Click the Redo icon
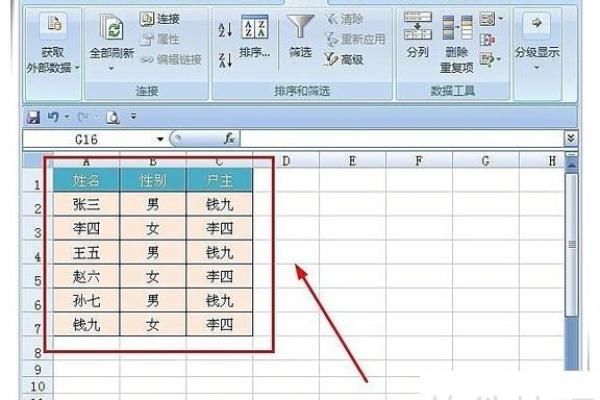The image size is (600, 400). (x=83, y=117)
